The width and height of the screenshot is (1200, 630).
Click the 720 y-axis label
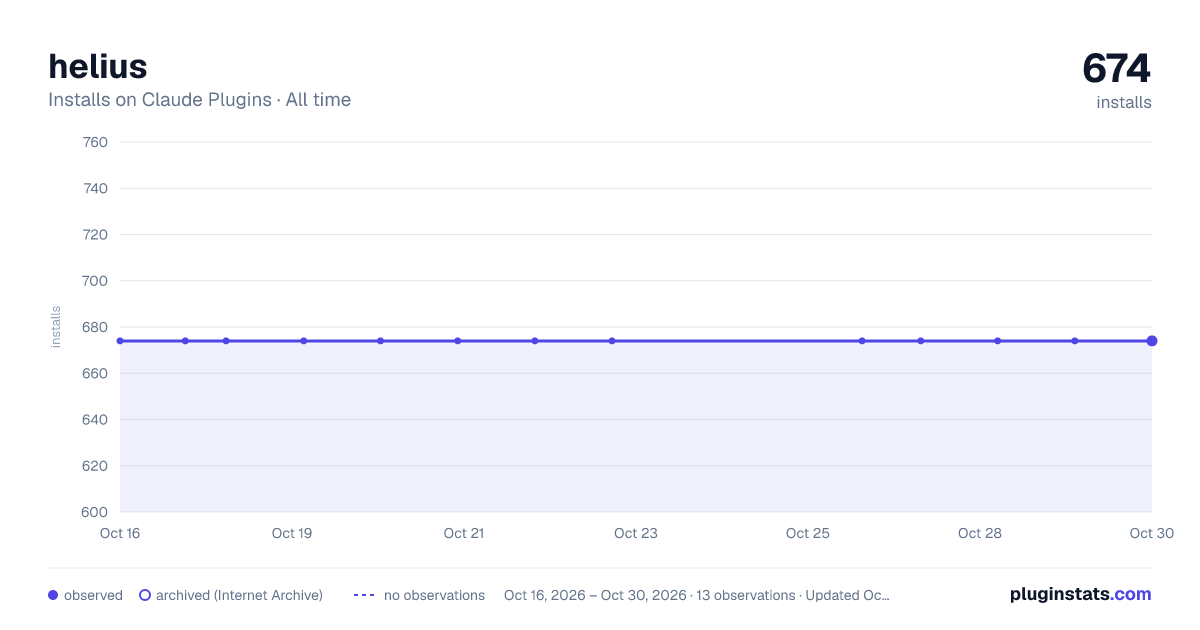96,234
